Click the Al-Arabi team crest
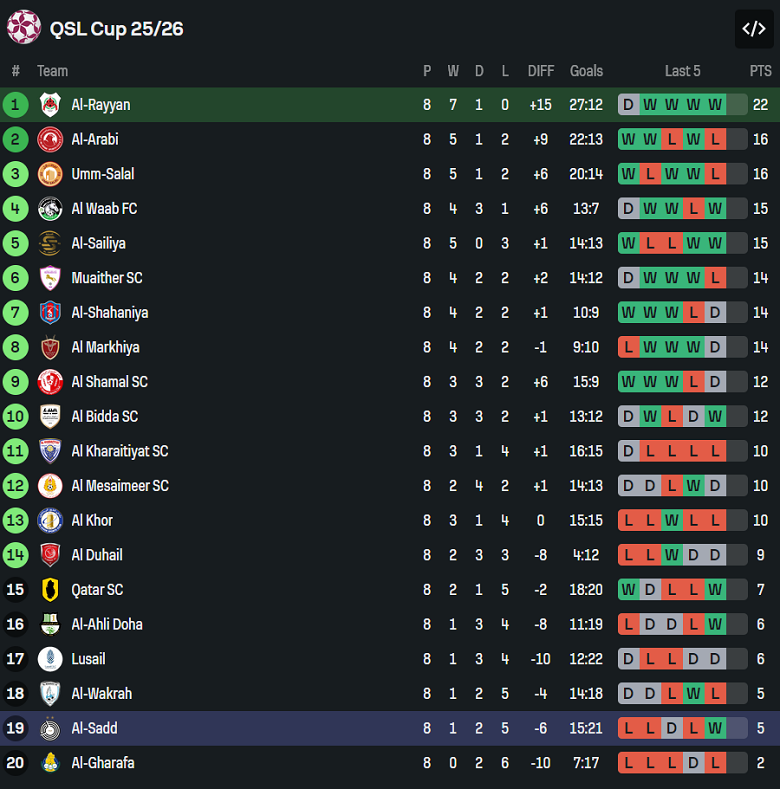This screenshot has width=780, height=789. pyautogui.click(x=50, y=139)
